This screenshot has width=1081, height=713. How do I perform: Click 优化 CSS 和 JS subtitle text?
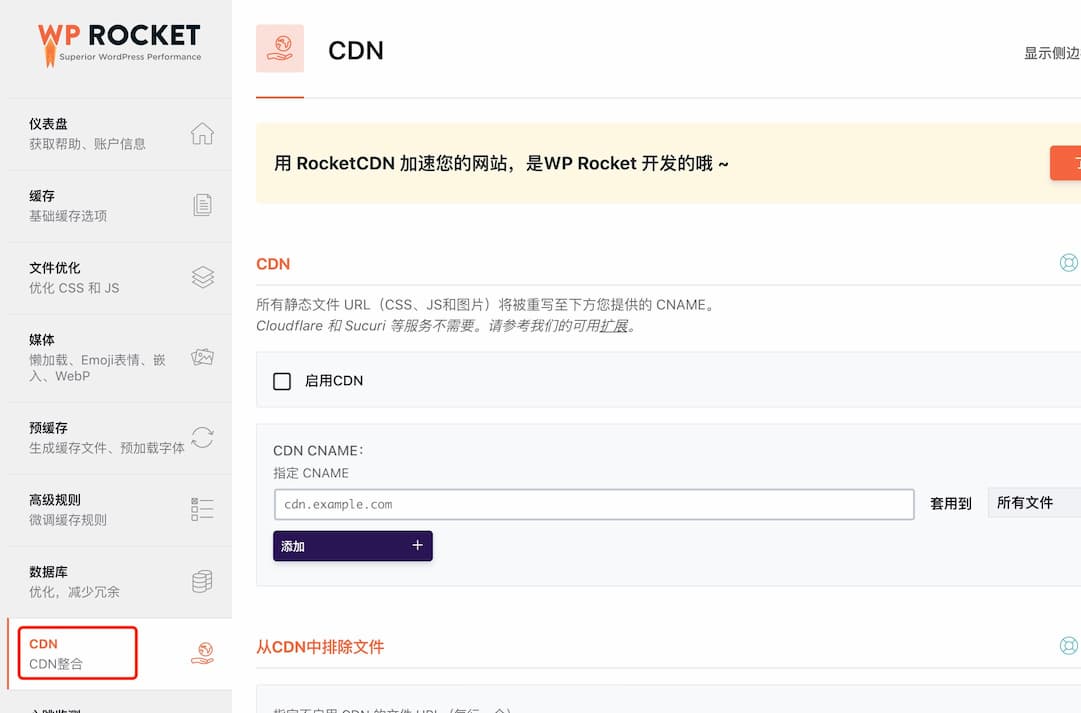pos(74,288)
